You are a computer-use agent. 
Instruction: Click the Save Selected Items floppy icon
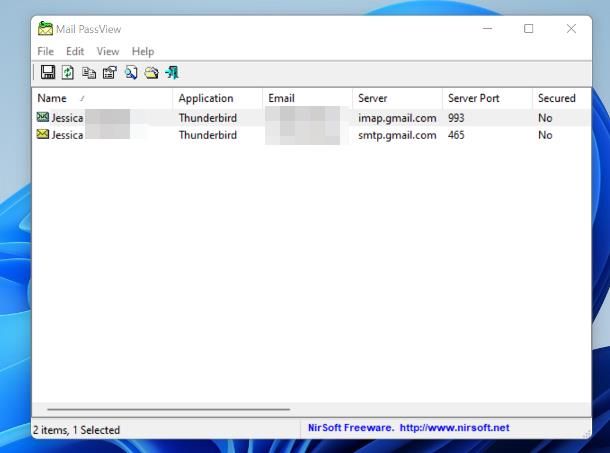tap(48, 72)
